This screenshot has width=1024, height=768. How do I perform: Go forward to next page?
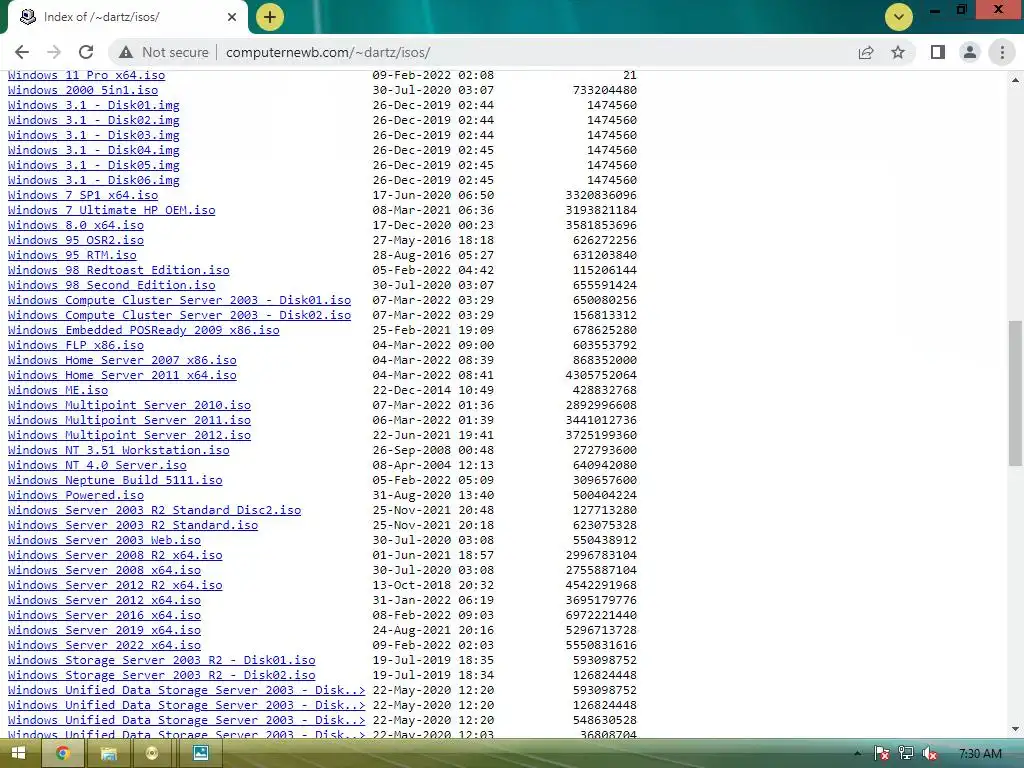(x=54, y=52)
